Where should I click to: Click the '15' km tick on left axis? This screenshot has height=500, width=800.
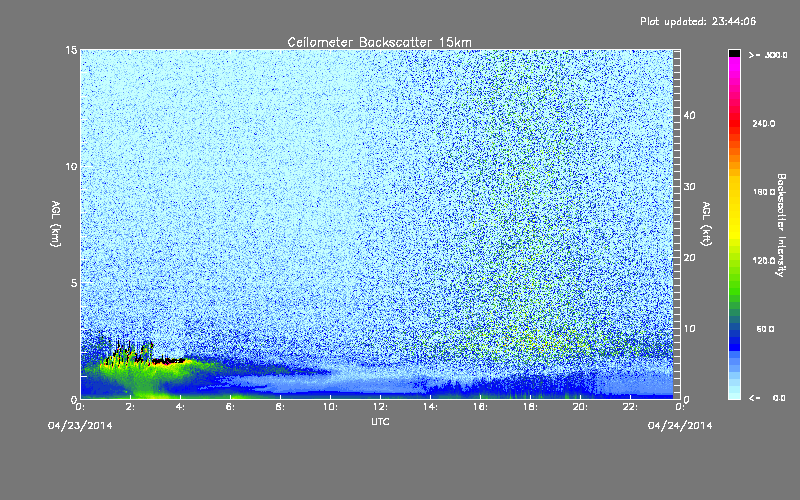(x=71, y=50)
